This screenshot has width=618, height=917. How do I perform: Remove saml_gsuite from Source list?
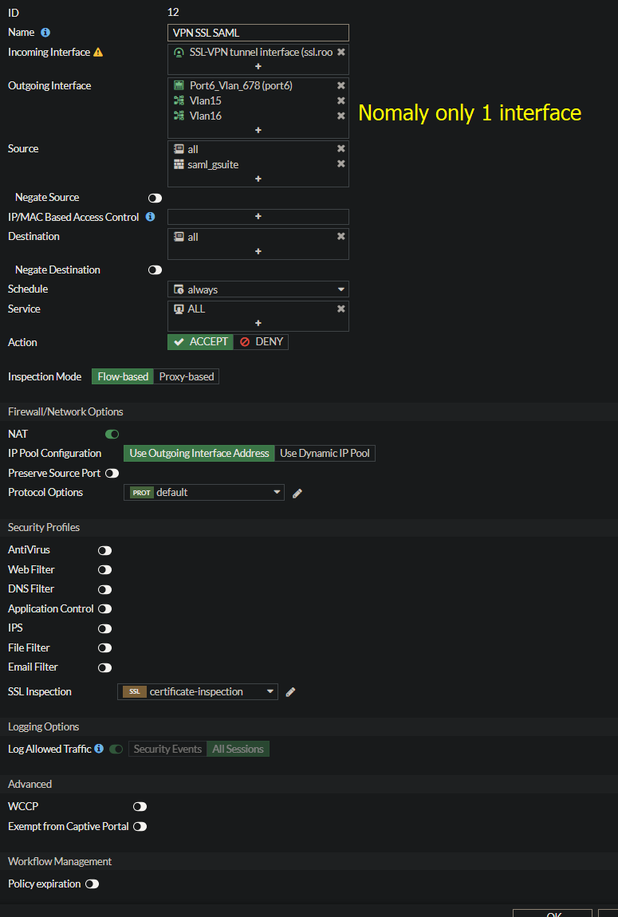(x=341, y=164)
